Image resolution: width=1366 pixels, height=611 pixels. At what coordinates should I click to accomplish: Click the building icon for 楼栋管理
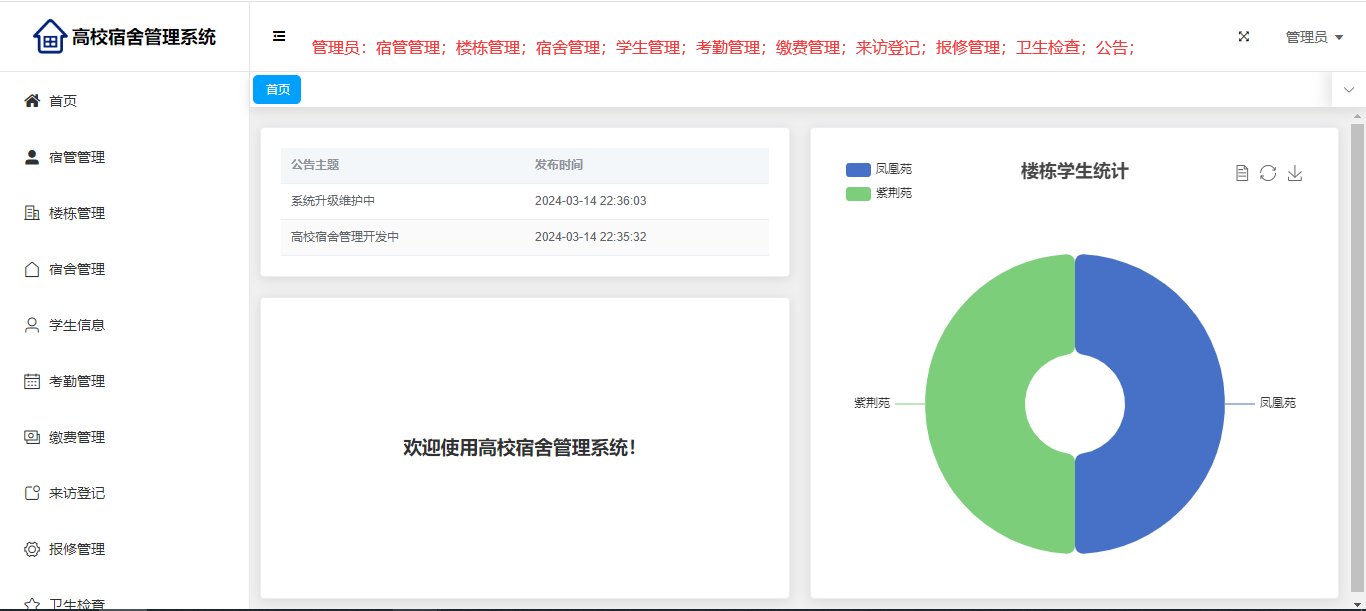tap(32, 213)
